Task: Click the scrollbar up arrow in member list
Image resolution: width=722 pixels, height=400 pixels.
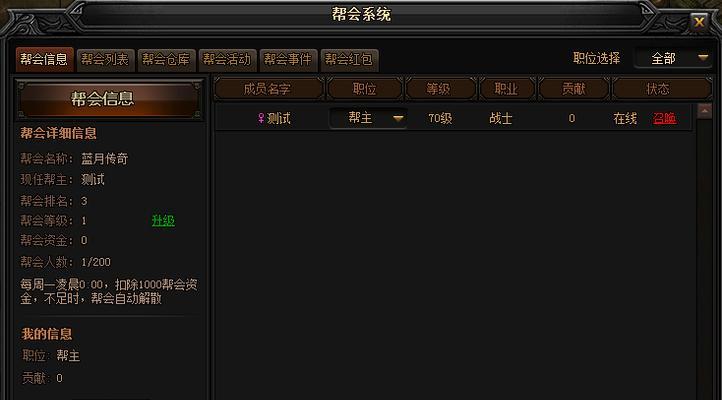Action: 705,111
